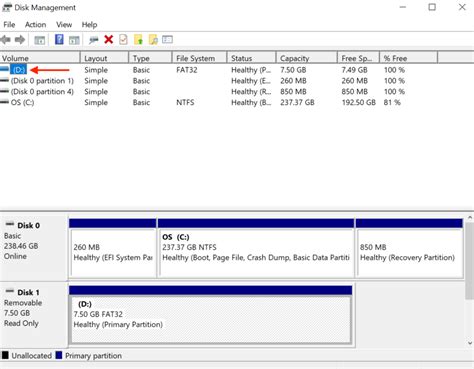This screenshot has height=369, width=474.
Task: Click the Show/Hide Console Tree icon
Action: click(40, 40)
